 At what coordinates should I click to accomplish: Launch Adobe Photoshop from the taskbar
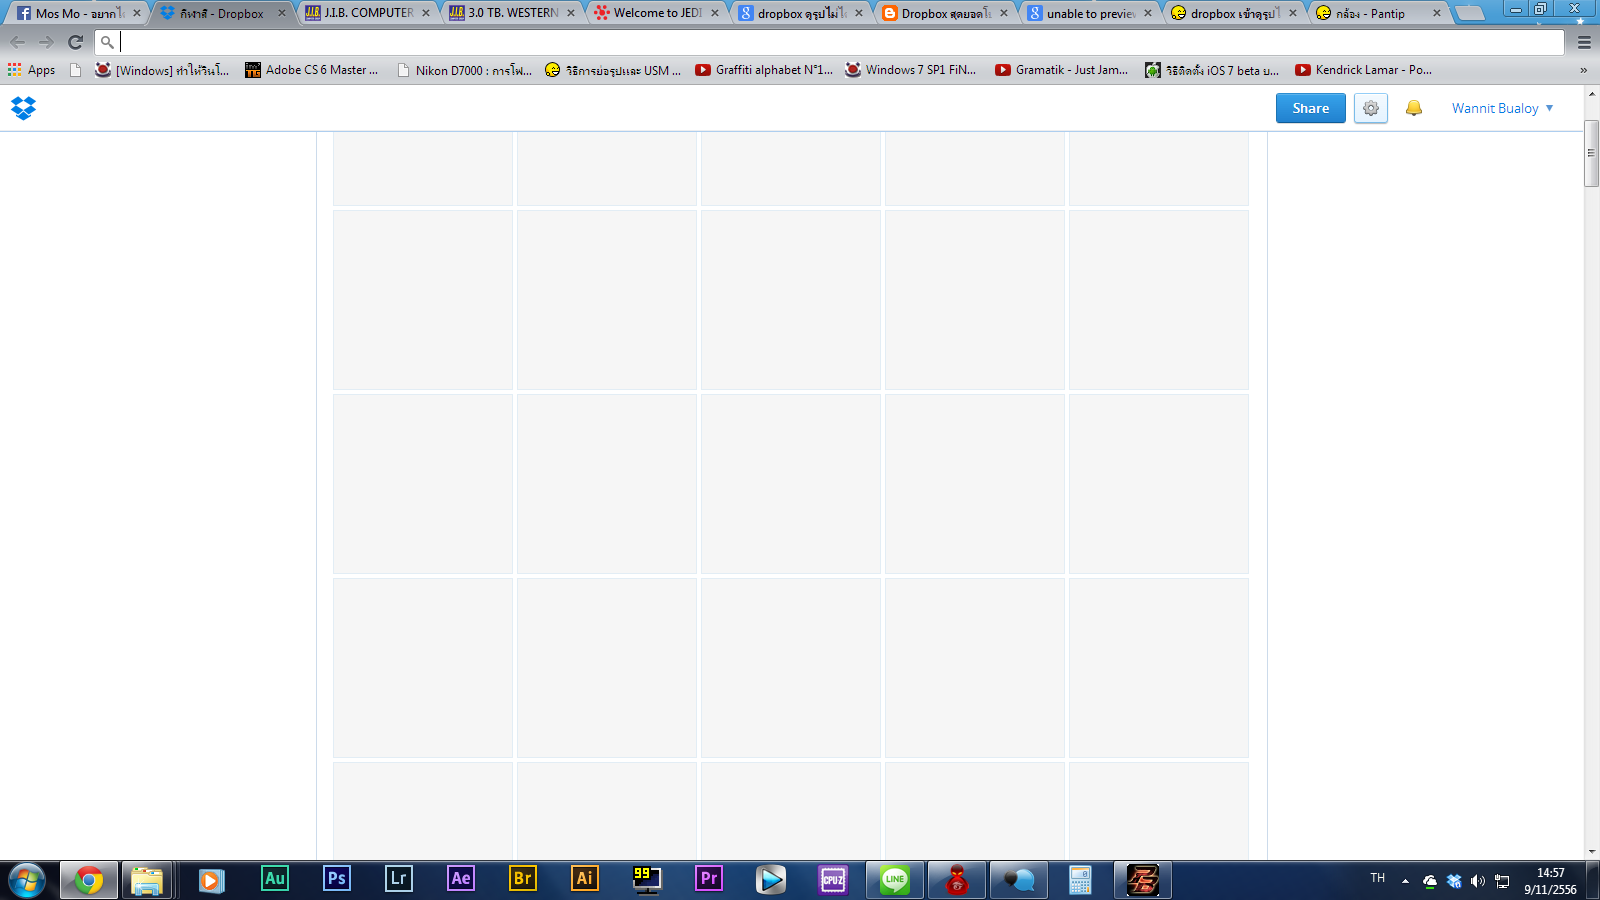pyautogui.click(x=337, y=879)
